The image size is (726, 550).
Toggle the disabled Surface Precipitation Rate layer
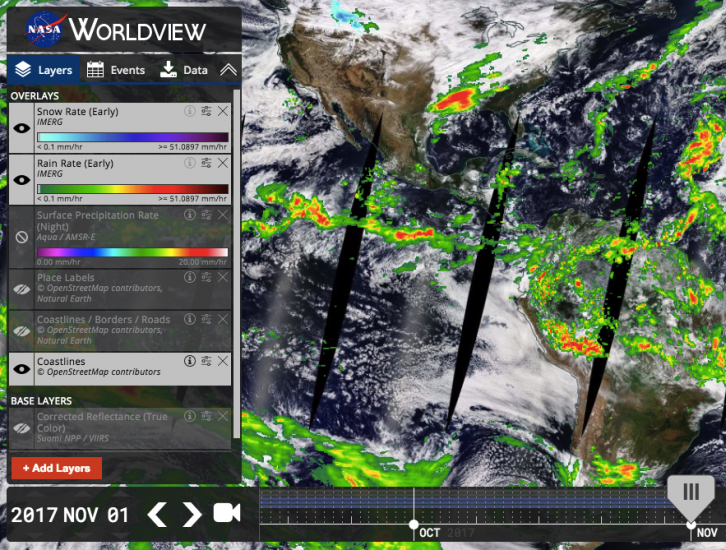(x=22, y=237)
